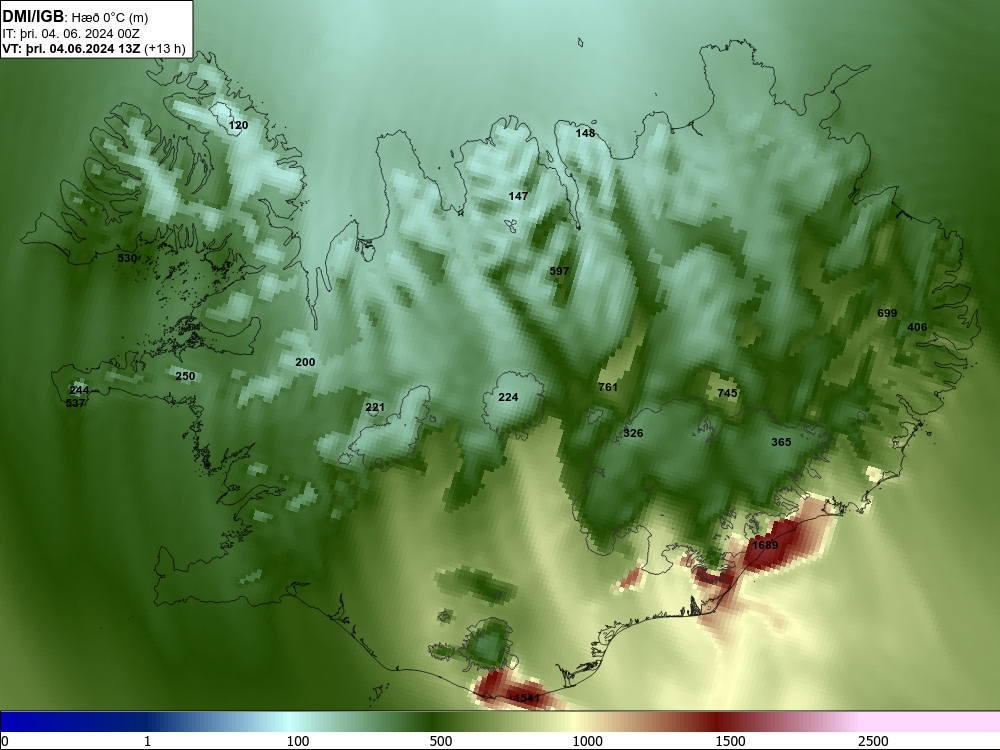Click the 244 value on the peninsula tip
Image resolution: width=1000 pixels, height=750 pixels.
click(79, 390)
